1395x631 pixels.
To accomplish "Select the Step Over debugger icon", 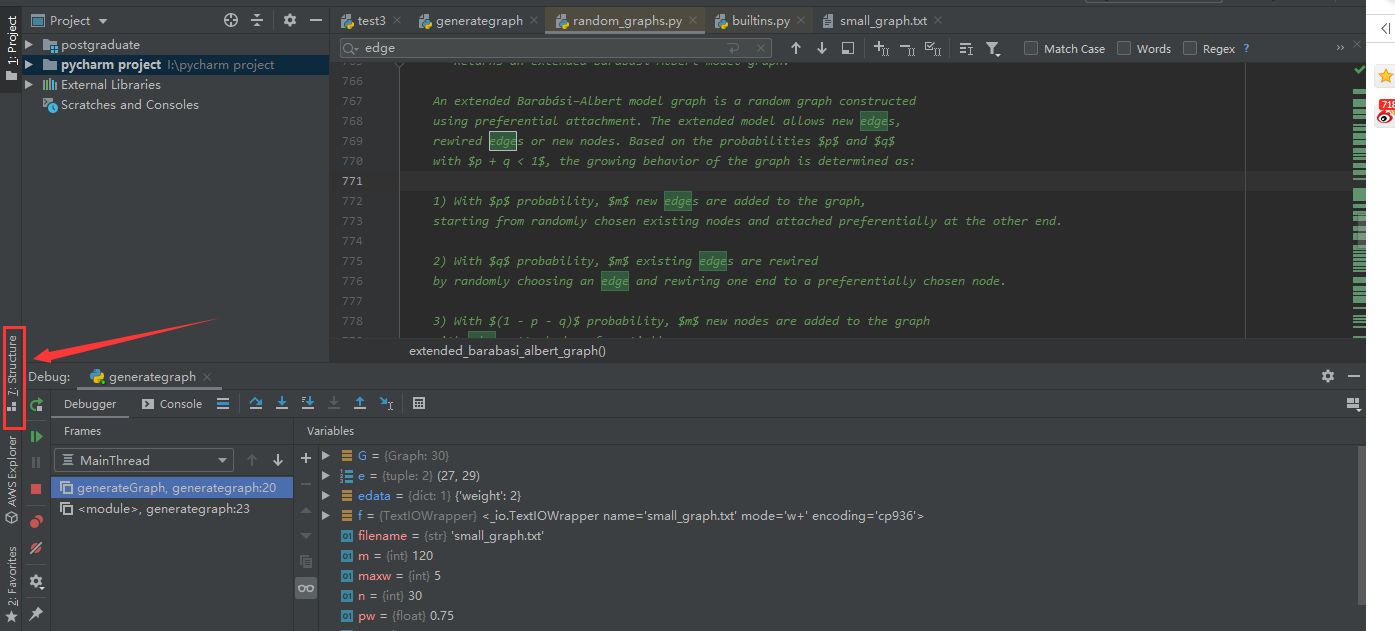I will [x=256, y=403].
